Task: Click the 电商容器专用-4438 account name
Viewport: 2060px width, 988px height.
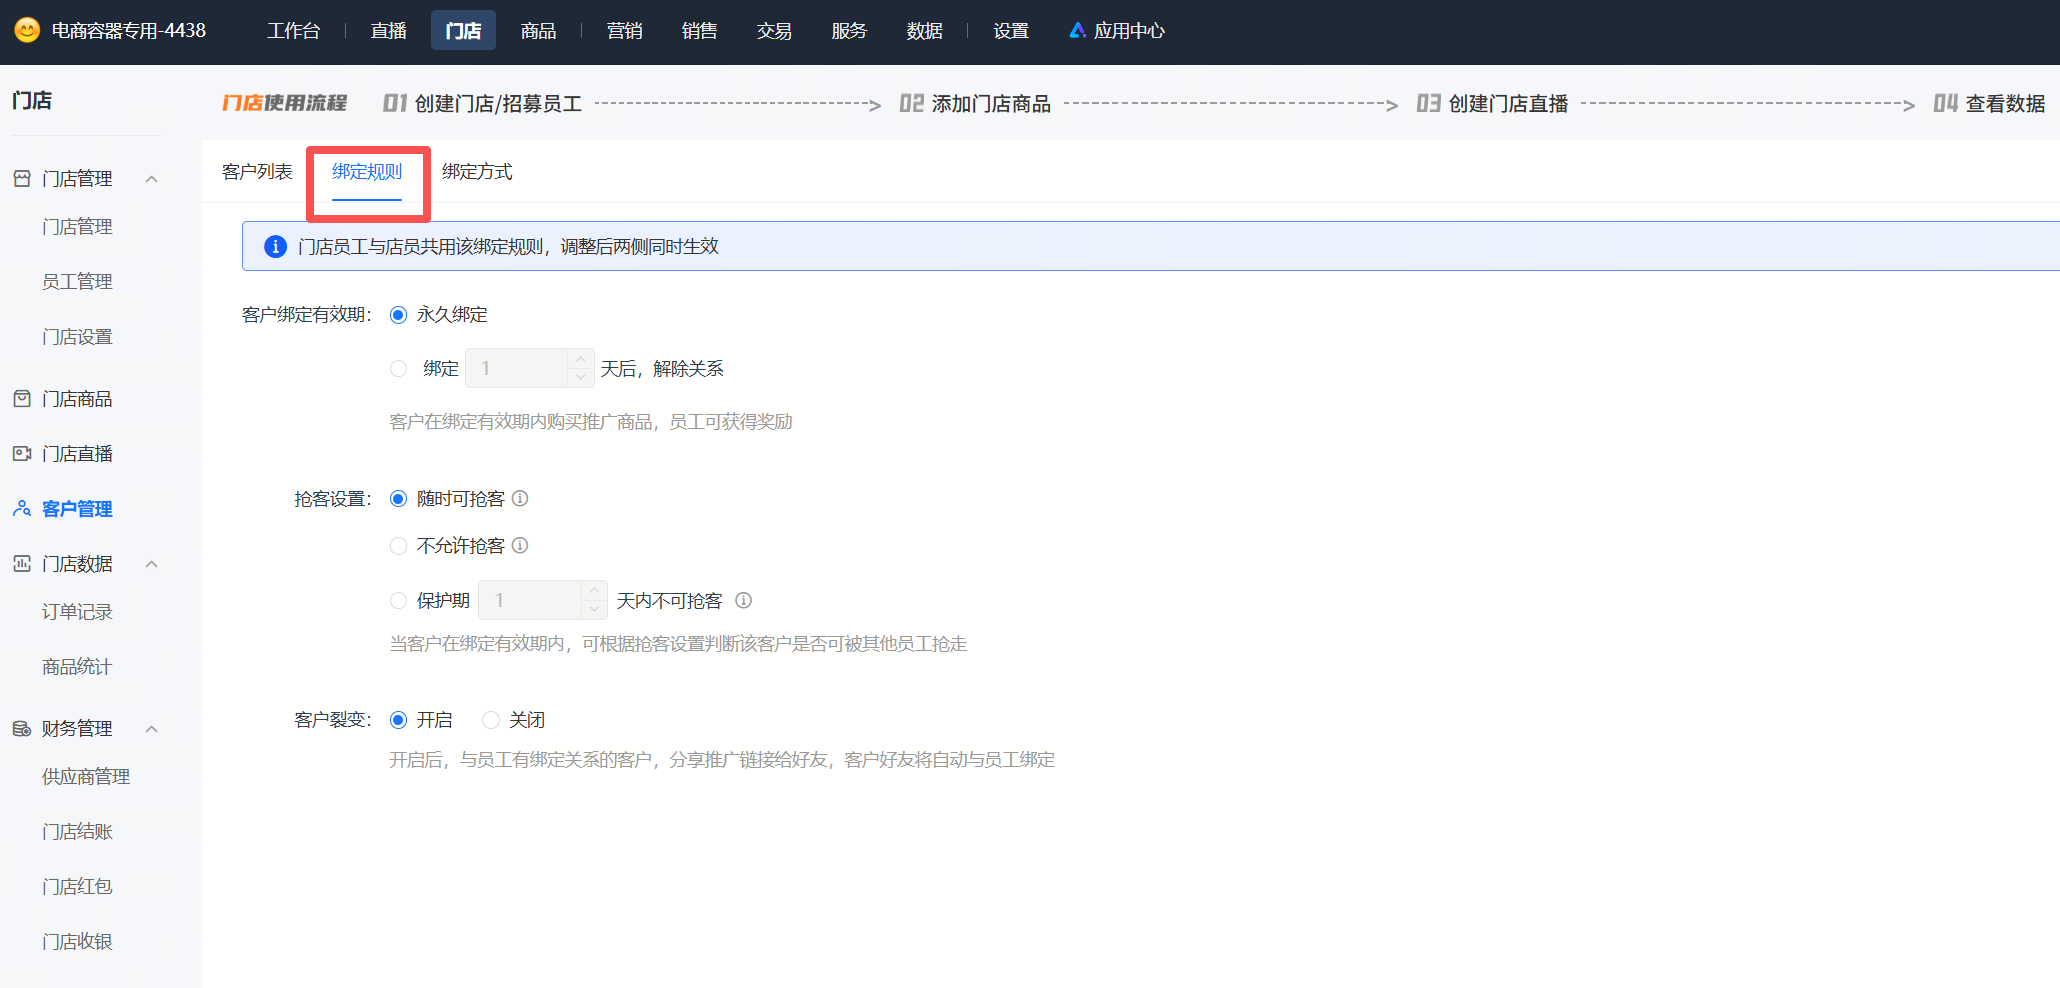Action: click(x=129, y=31)
